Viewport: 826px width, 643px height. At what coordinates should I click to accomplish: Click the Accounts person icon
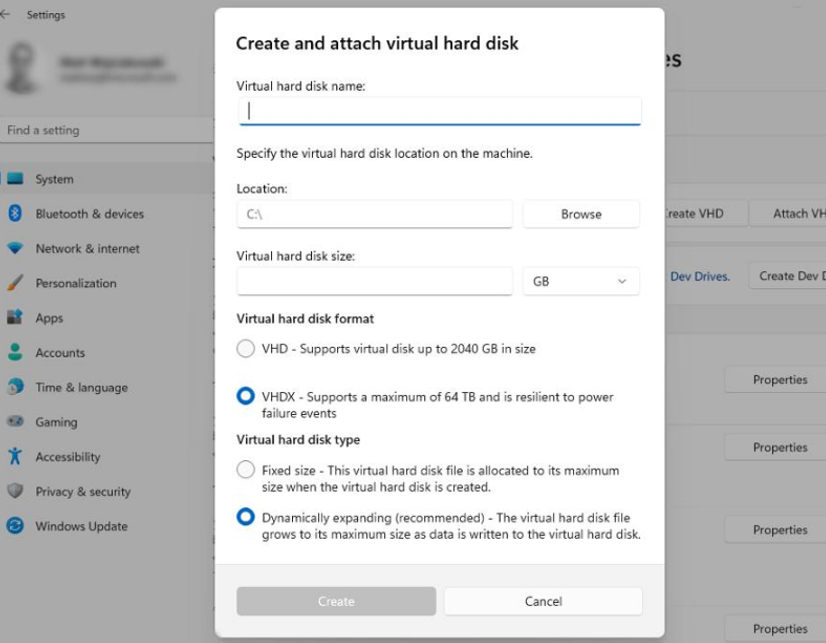15,352
